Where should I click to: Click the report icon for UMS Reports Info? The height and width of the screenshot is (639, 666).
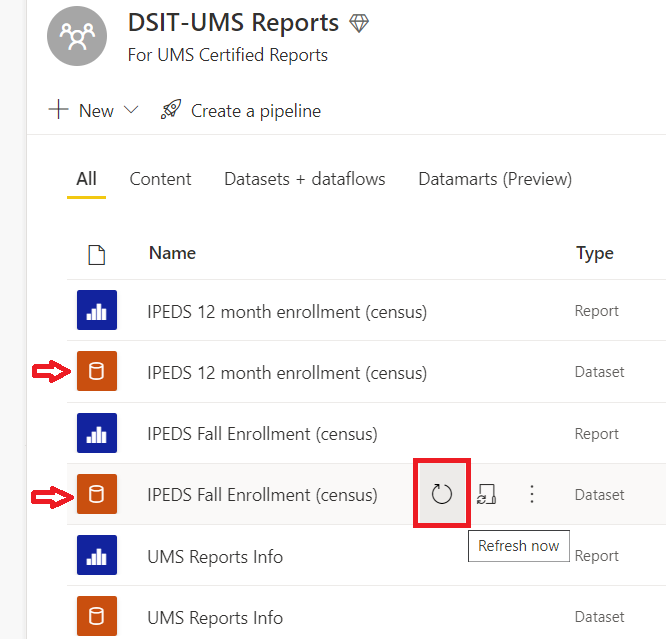click(x=97, y=555)
